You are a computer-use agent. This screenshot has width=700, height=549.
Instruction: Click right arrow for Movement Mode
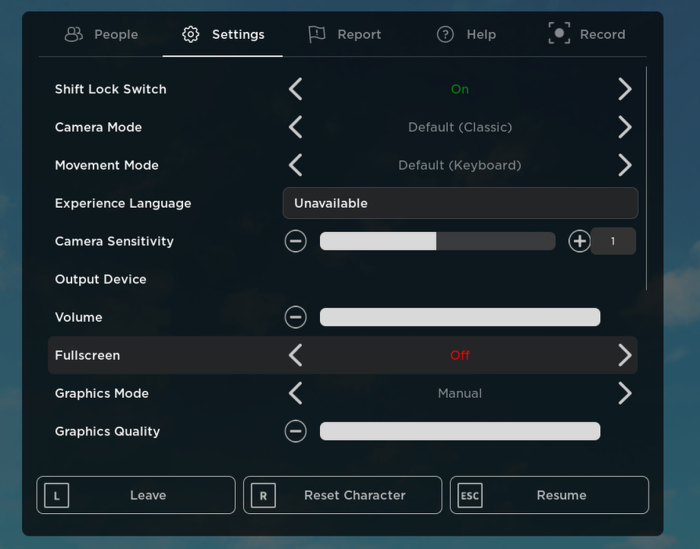pos(625,165)
